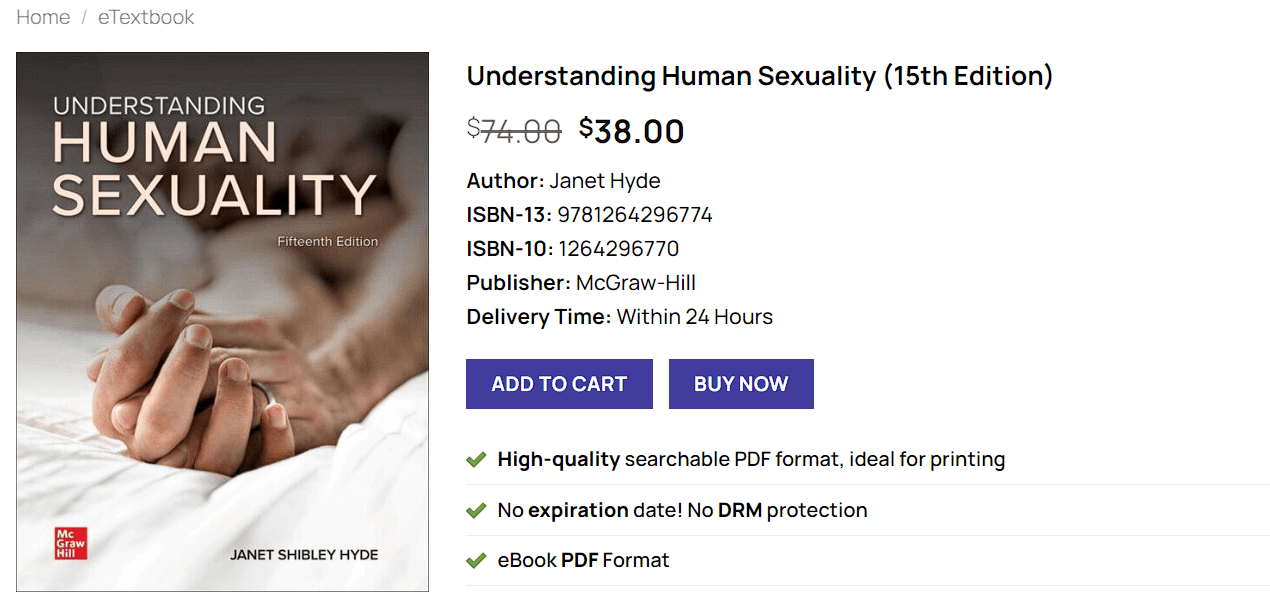Click the discounted price $38.00
This screenshot has width=1270, height=607.
[632, 131]
